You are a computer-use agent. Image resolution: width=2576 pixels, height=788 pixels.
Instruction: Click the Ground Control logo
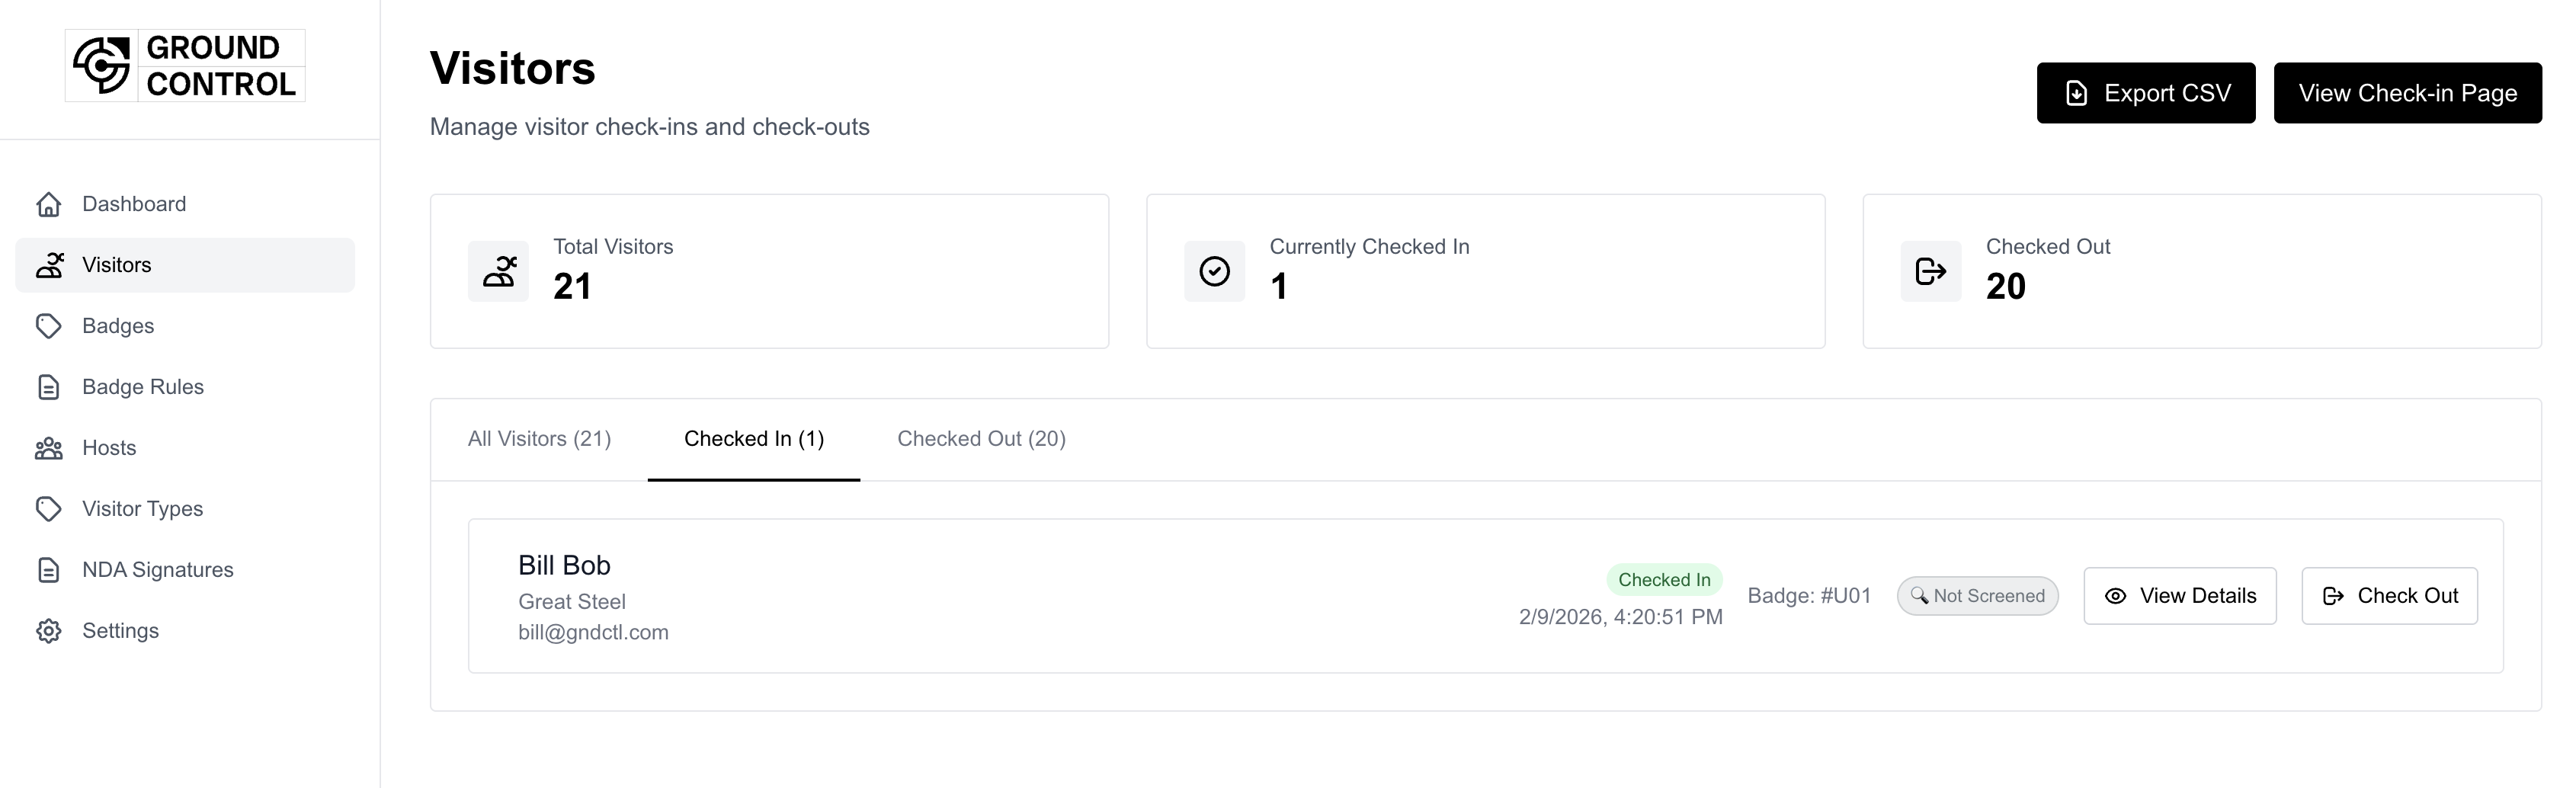click(x=185, y=66)
